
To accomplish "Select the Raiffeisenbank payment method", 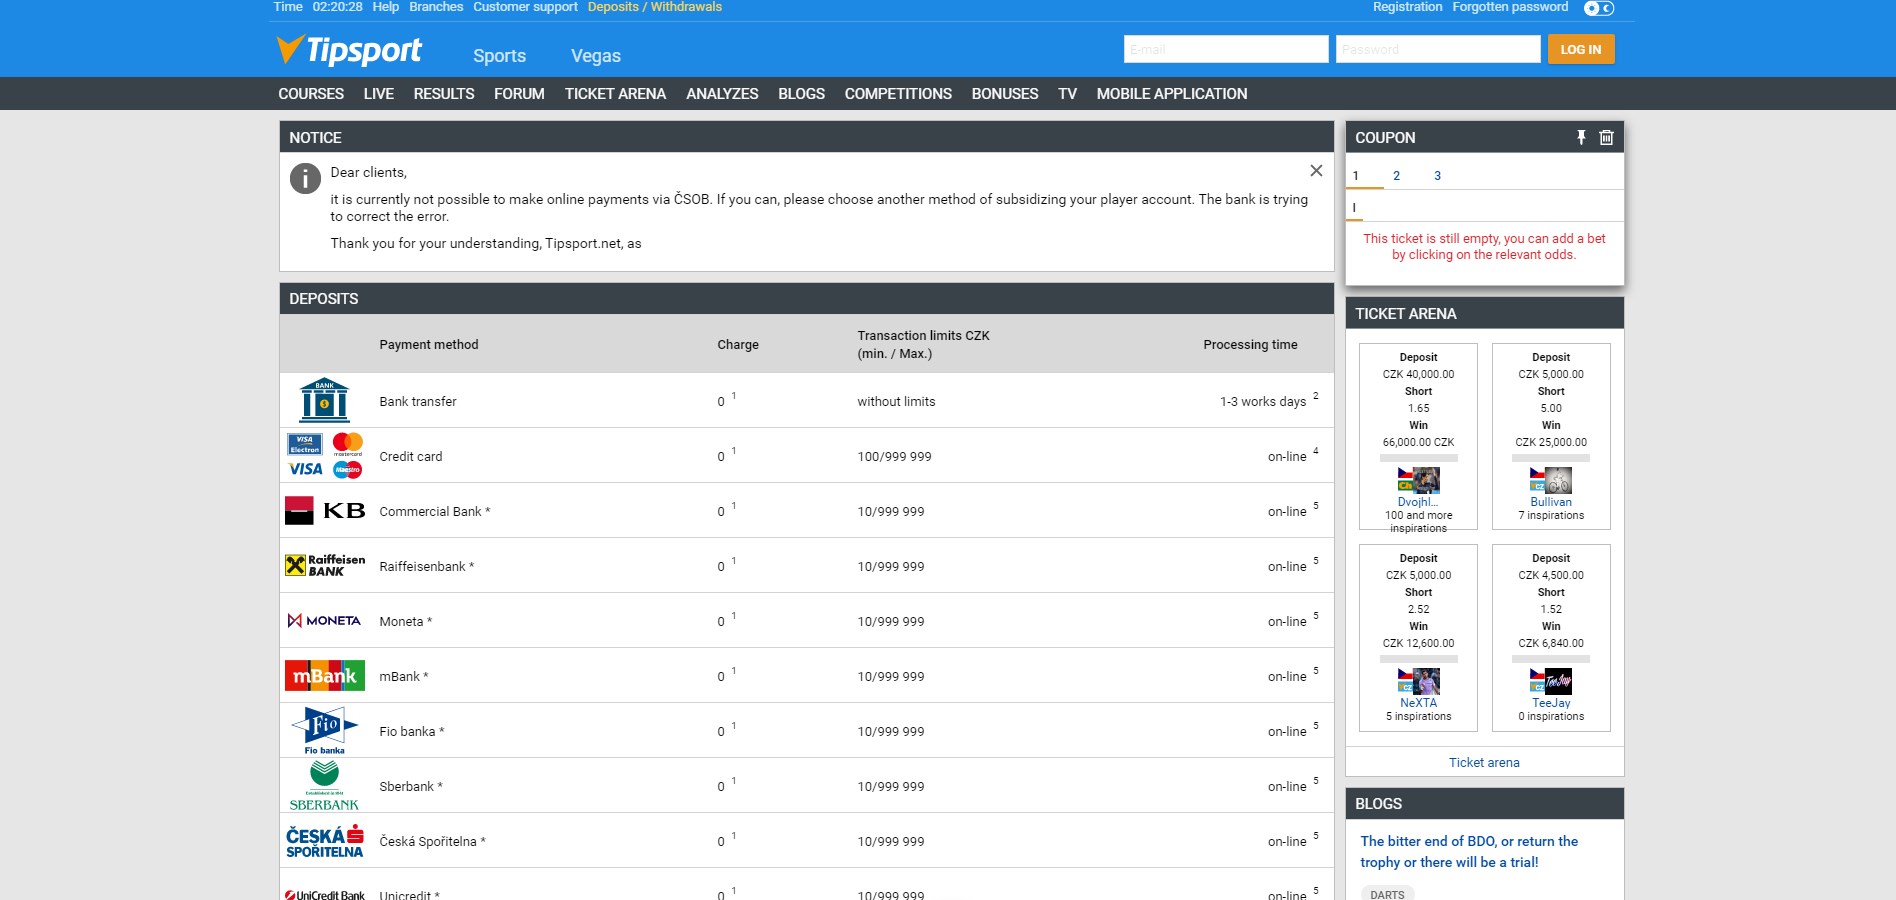I will point(427,566).
